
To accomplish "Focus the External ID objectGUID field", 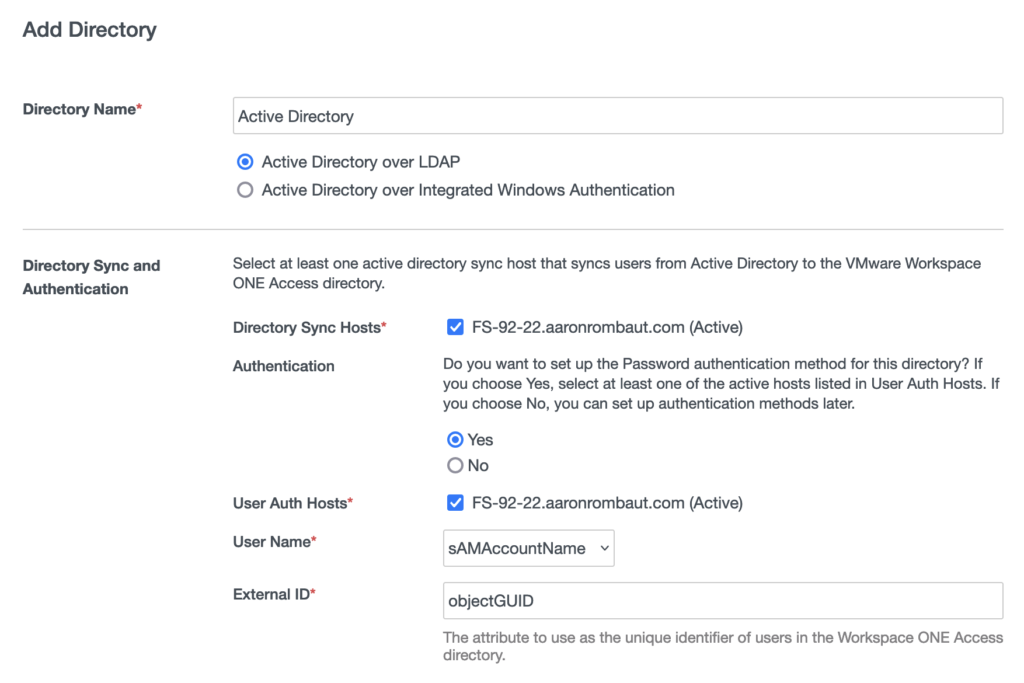I will point(722,601).
